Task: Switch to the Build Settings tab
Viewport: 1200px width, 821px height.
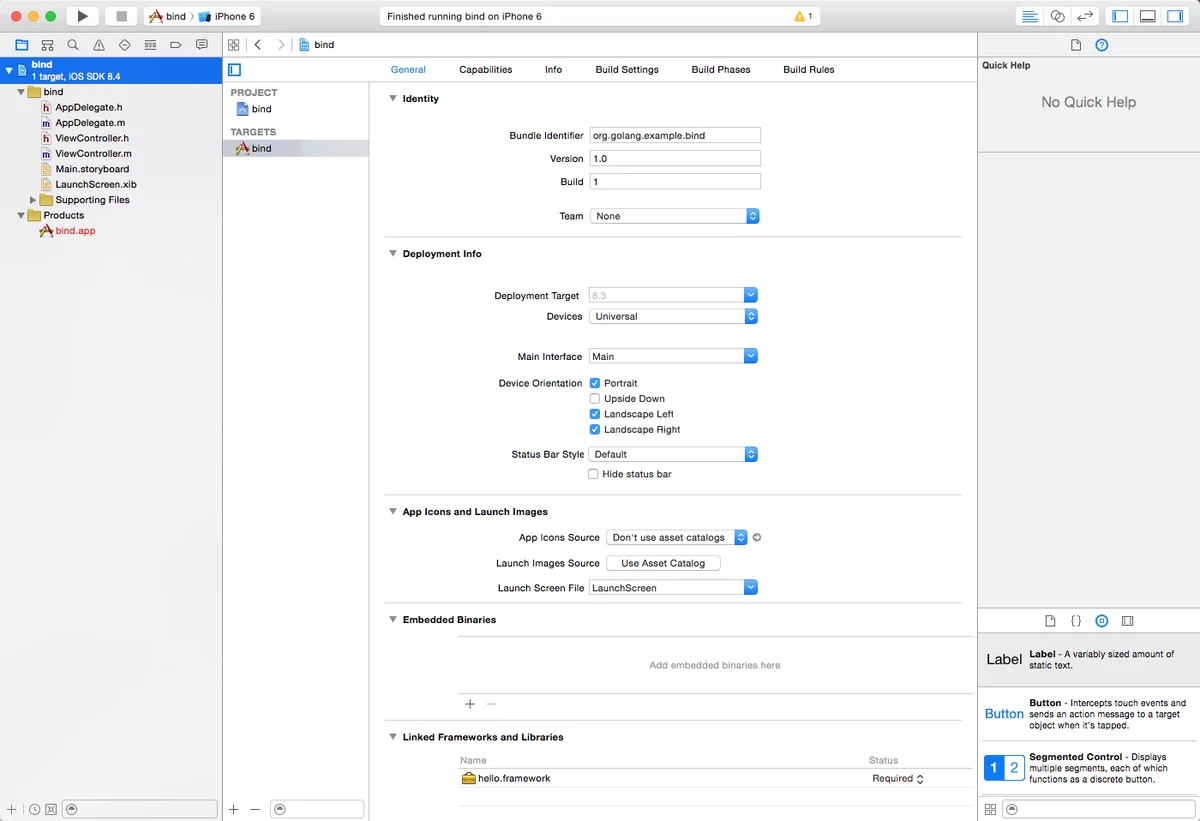Action: coord(627,70)
